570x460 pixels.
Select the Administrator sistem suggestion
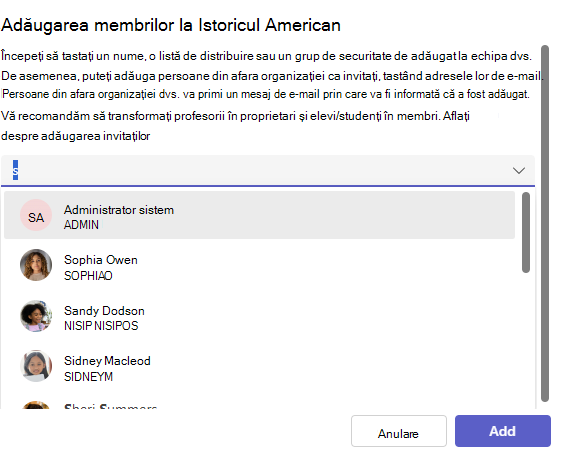coord(259,215)
